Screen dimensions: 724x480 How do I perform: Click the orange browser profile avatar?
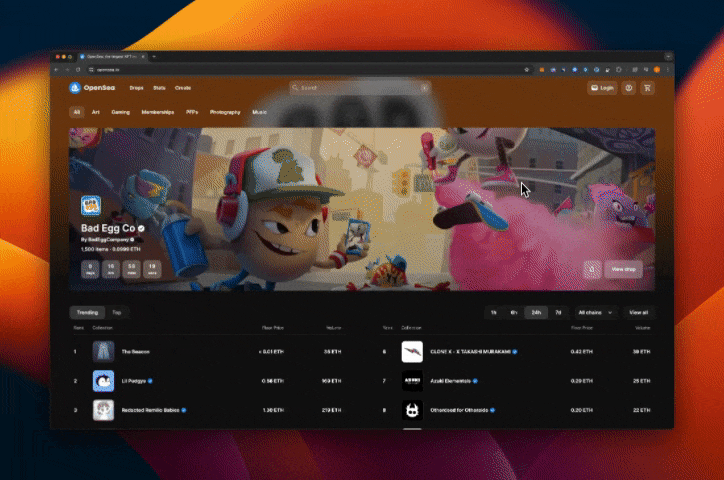pyautogui.click(x=657, y=70)
